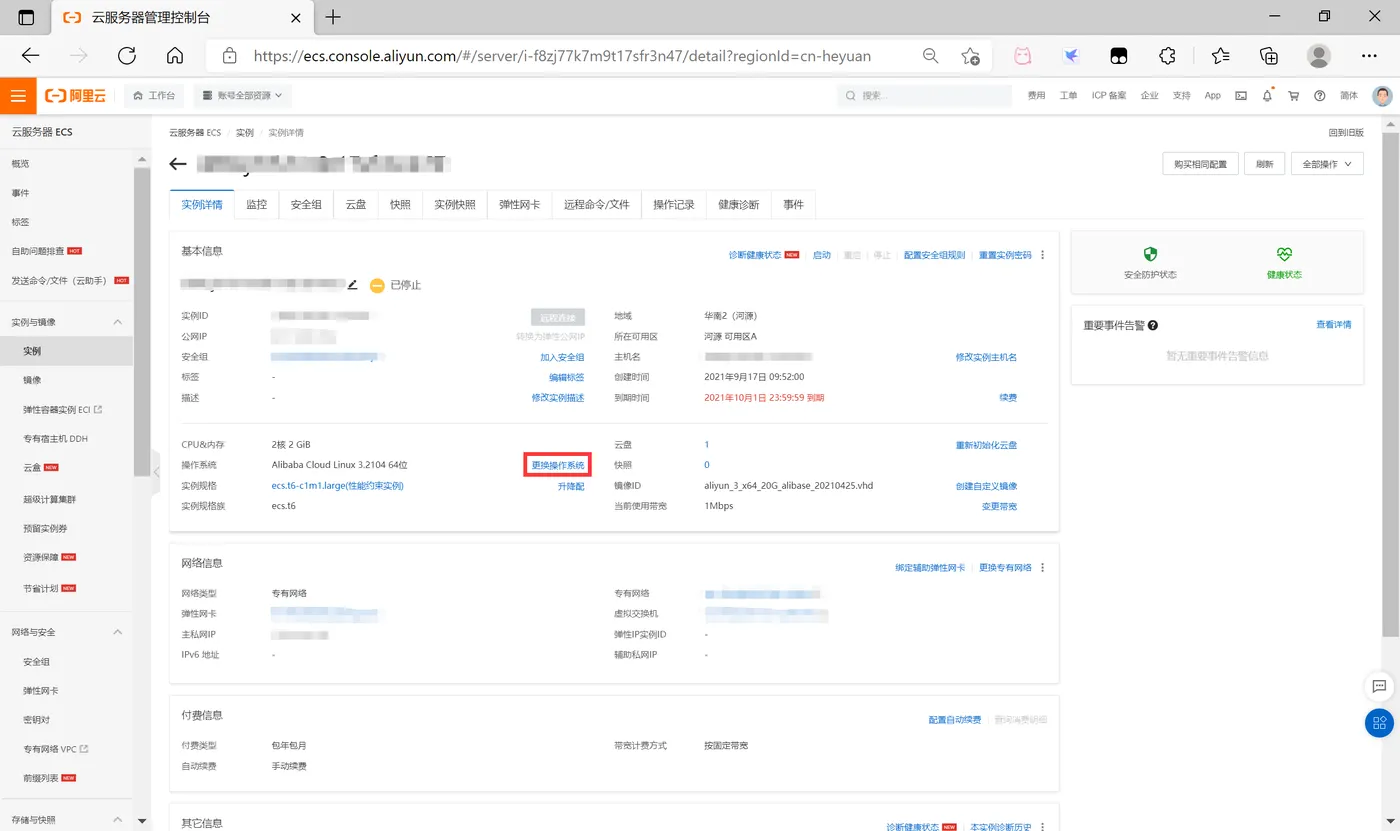Open the blue floating apps grid button
The height and width of the screenshot is (831, 1400).
pyautogui.click(x=1379, y=723)
